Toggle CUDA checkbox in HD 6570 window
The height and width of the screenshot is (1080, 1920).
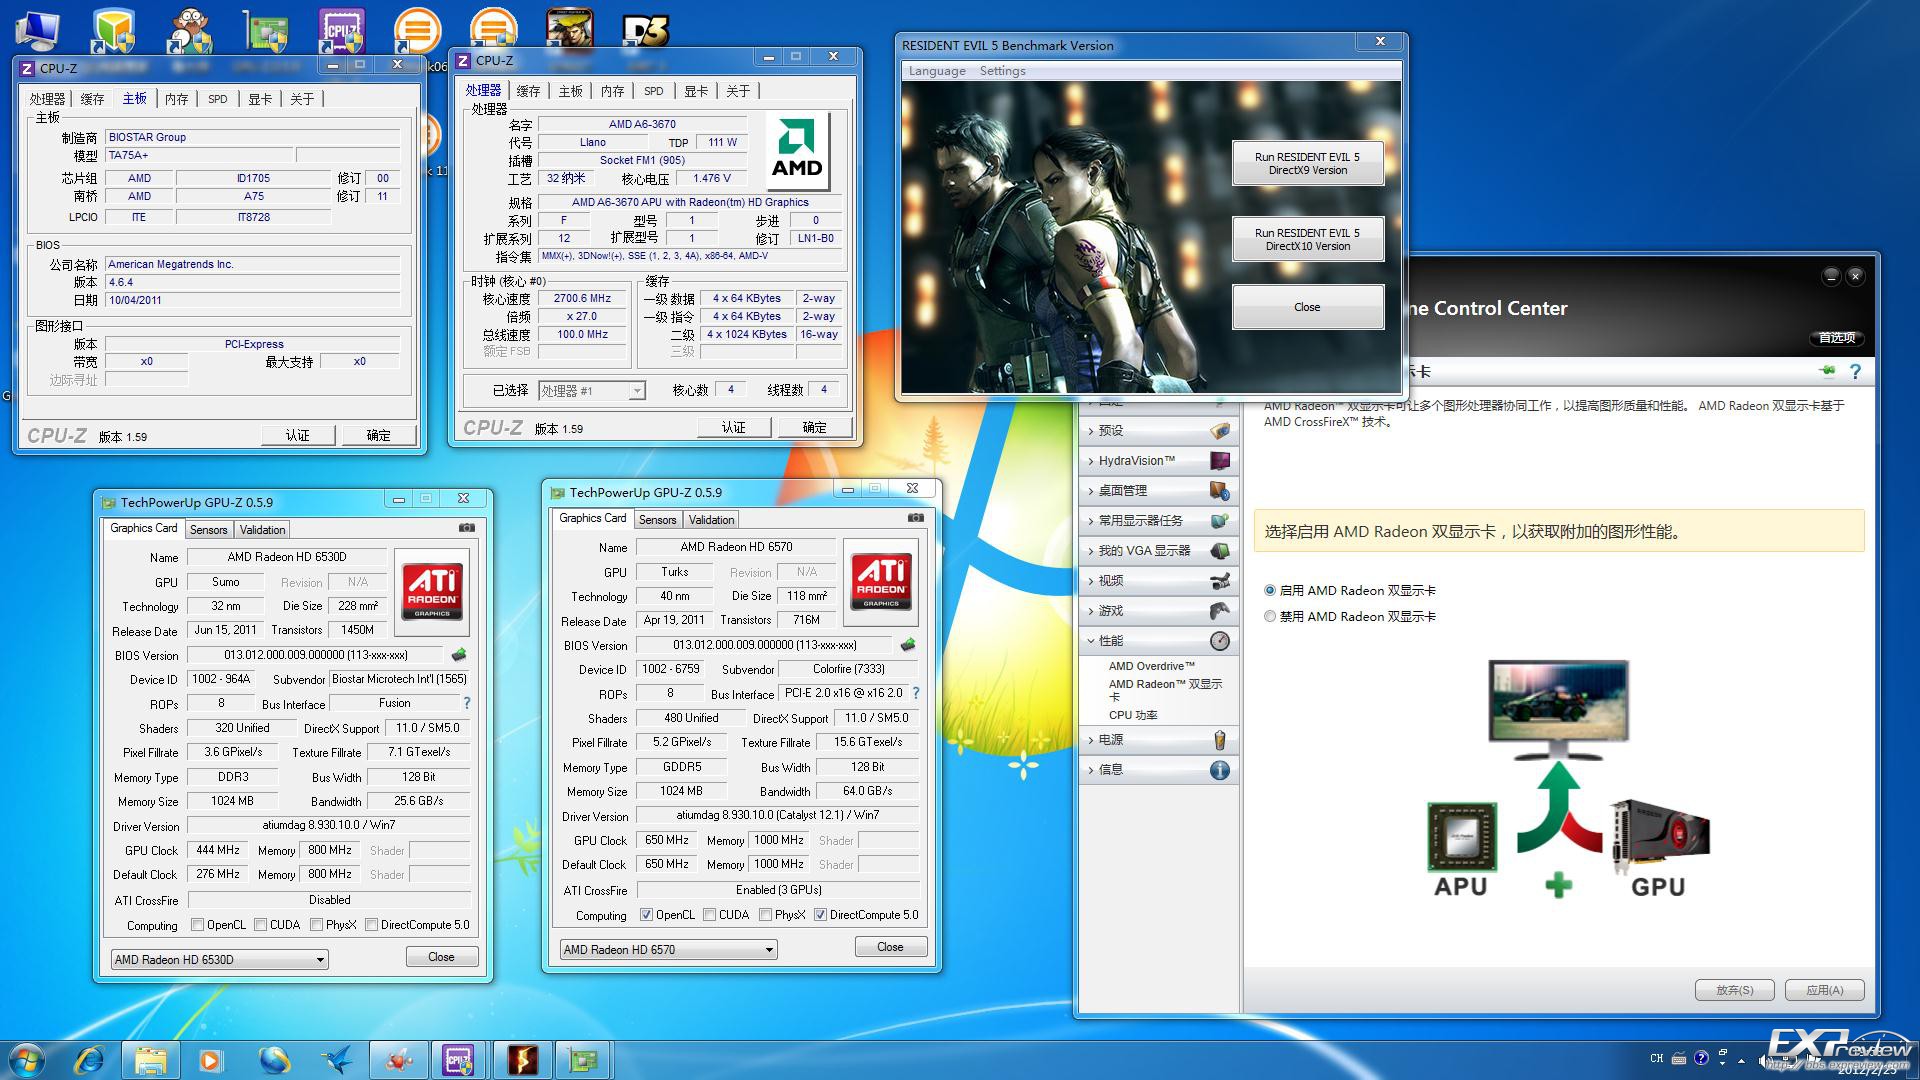[x=709, y=915]
